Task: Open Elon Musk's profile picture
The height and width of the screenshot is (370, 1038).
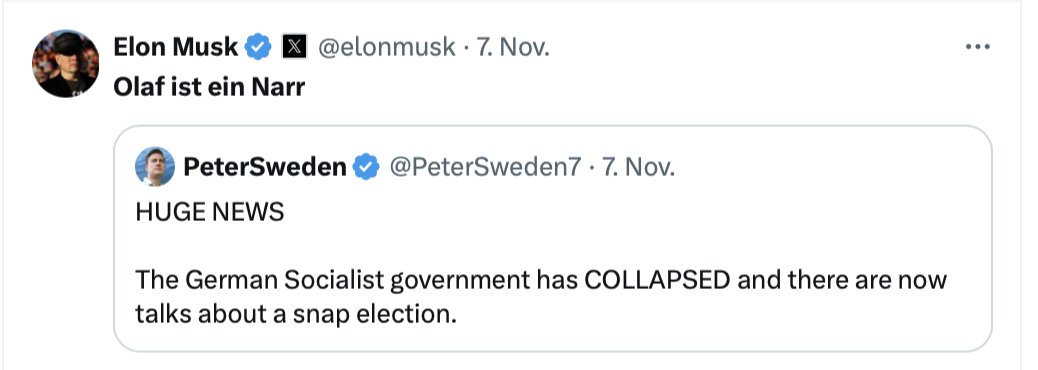Action: coord(66,64)
